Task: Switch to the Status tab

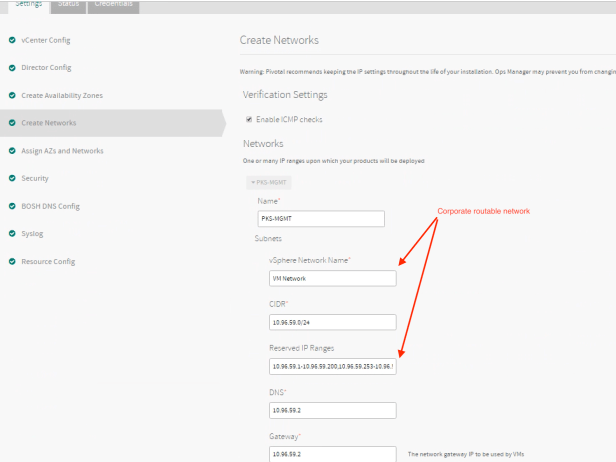Action: [x=69, y=5]
